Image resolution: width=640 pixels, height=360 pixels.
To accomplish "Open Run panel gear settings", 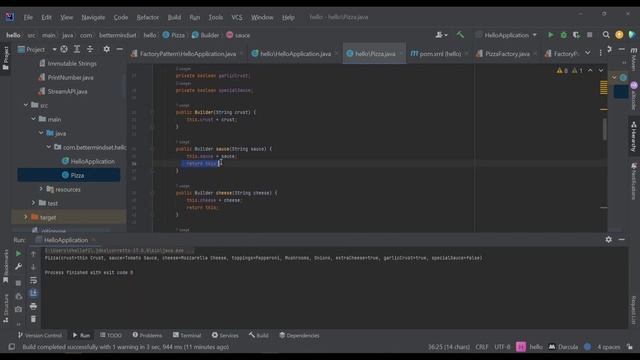I will click(x=609, y=240).
